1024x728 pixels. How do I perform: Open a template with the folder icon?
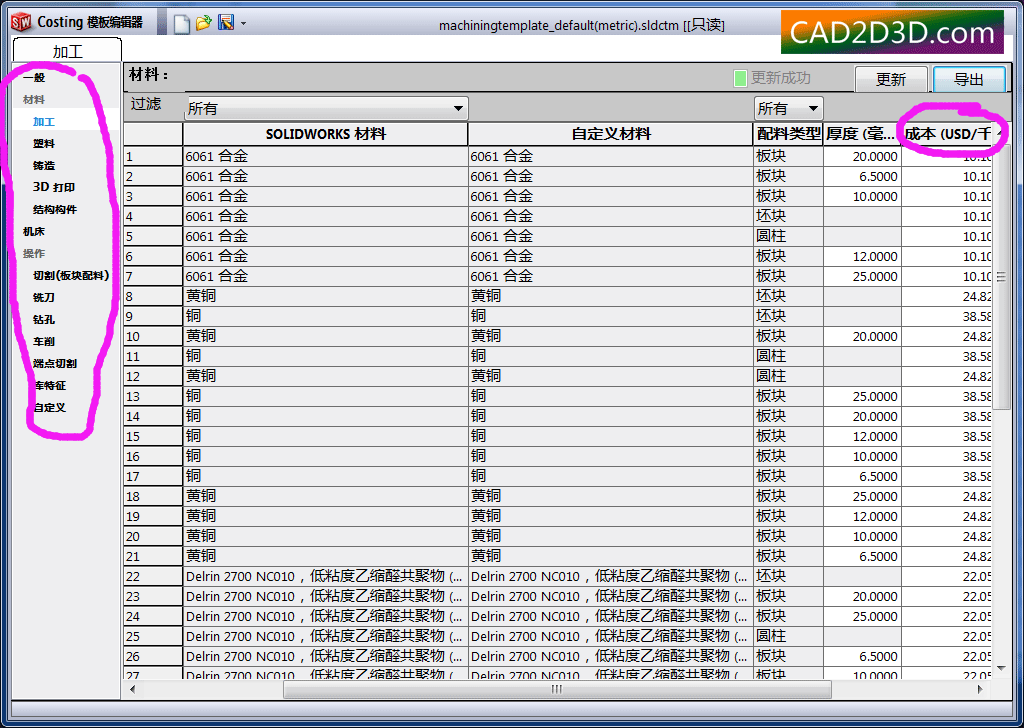204,24
